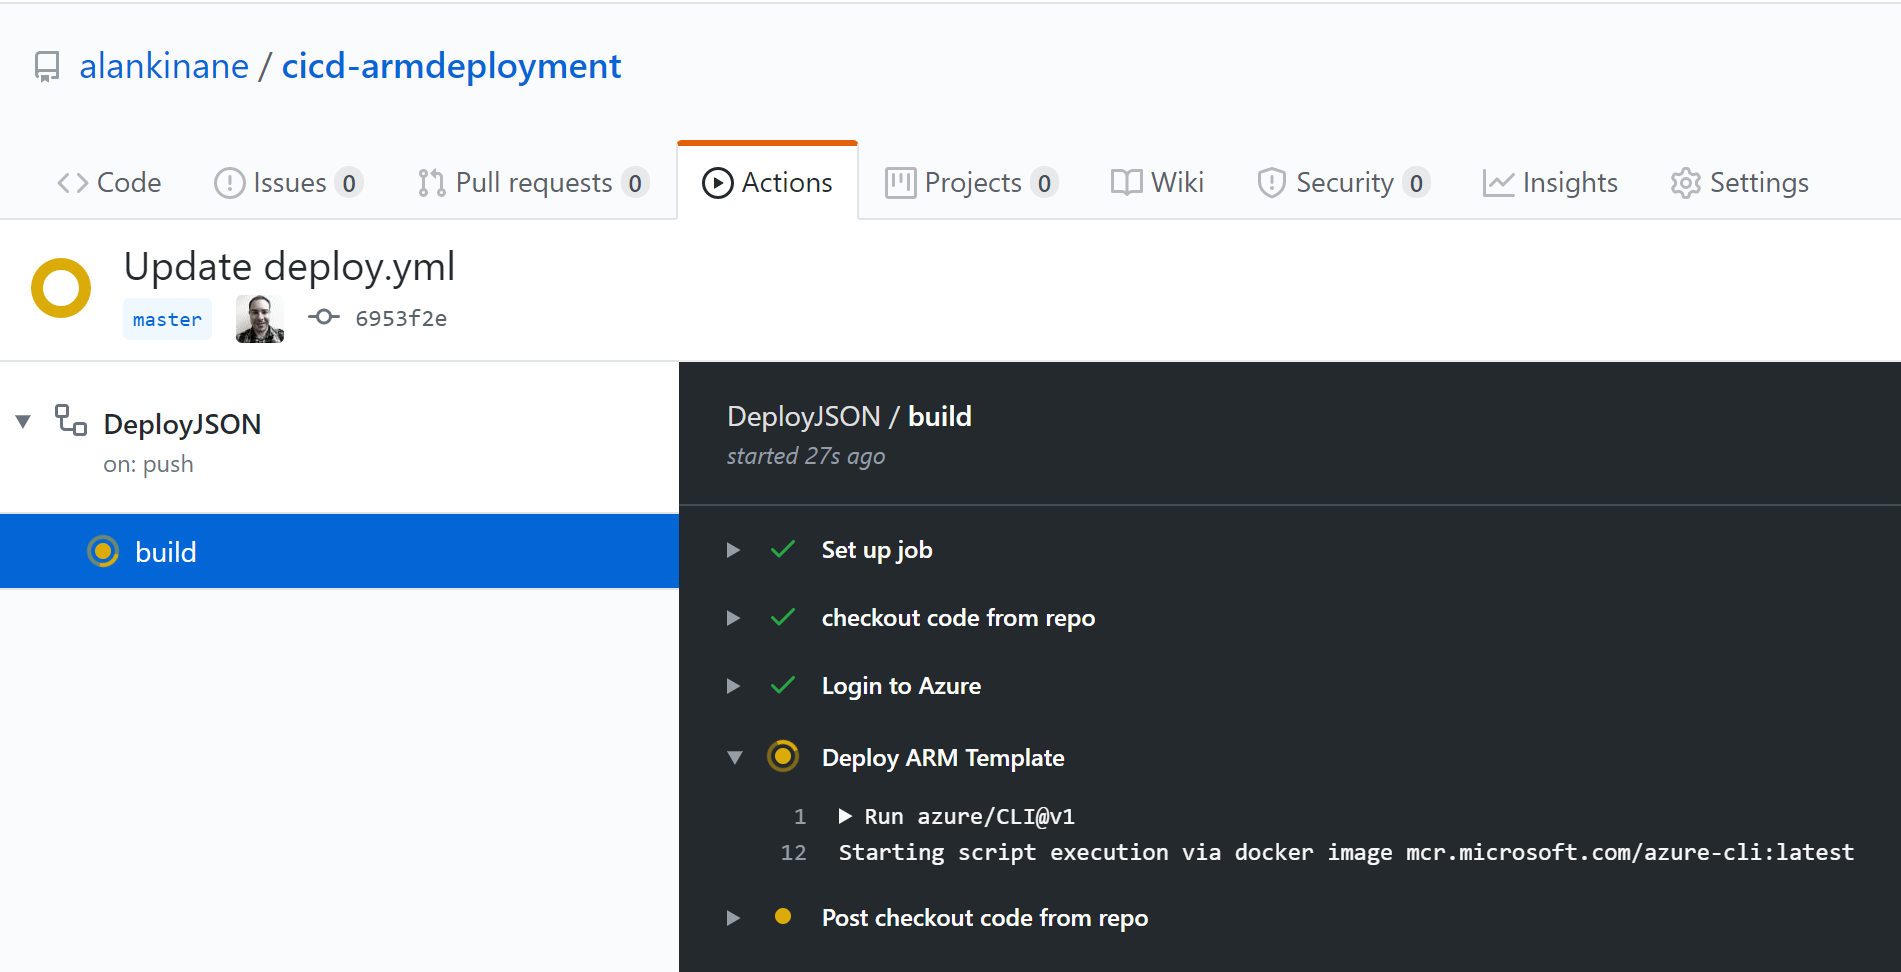Click the 'on: push' trigger text
Viewport: 1901px width, 972px height.
point(148,465)
